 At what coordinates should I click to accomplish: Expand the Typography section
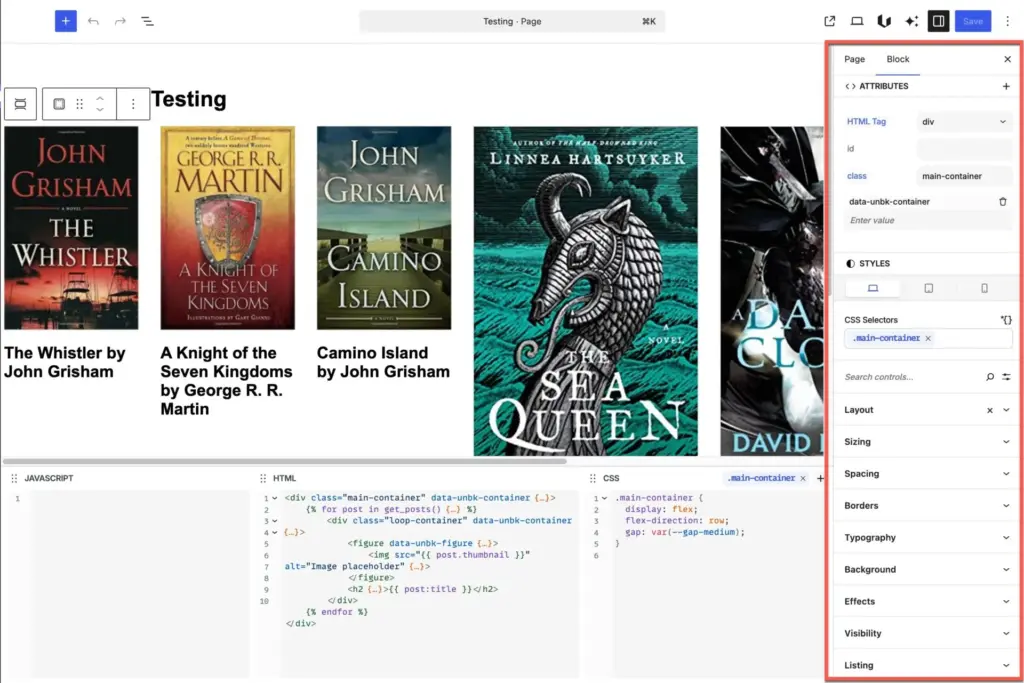927,537
